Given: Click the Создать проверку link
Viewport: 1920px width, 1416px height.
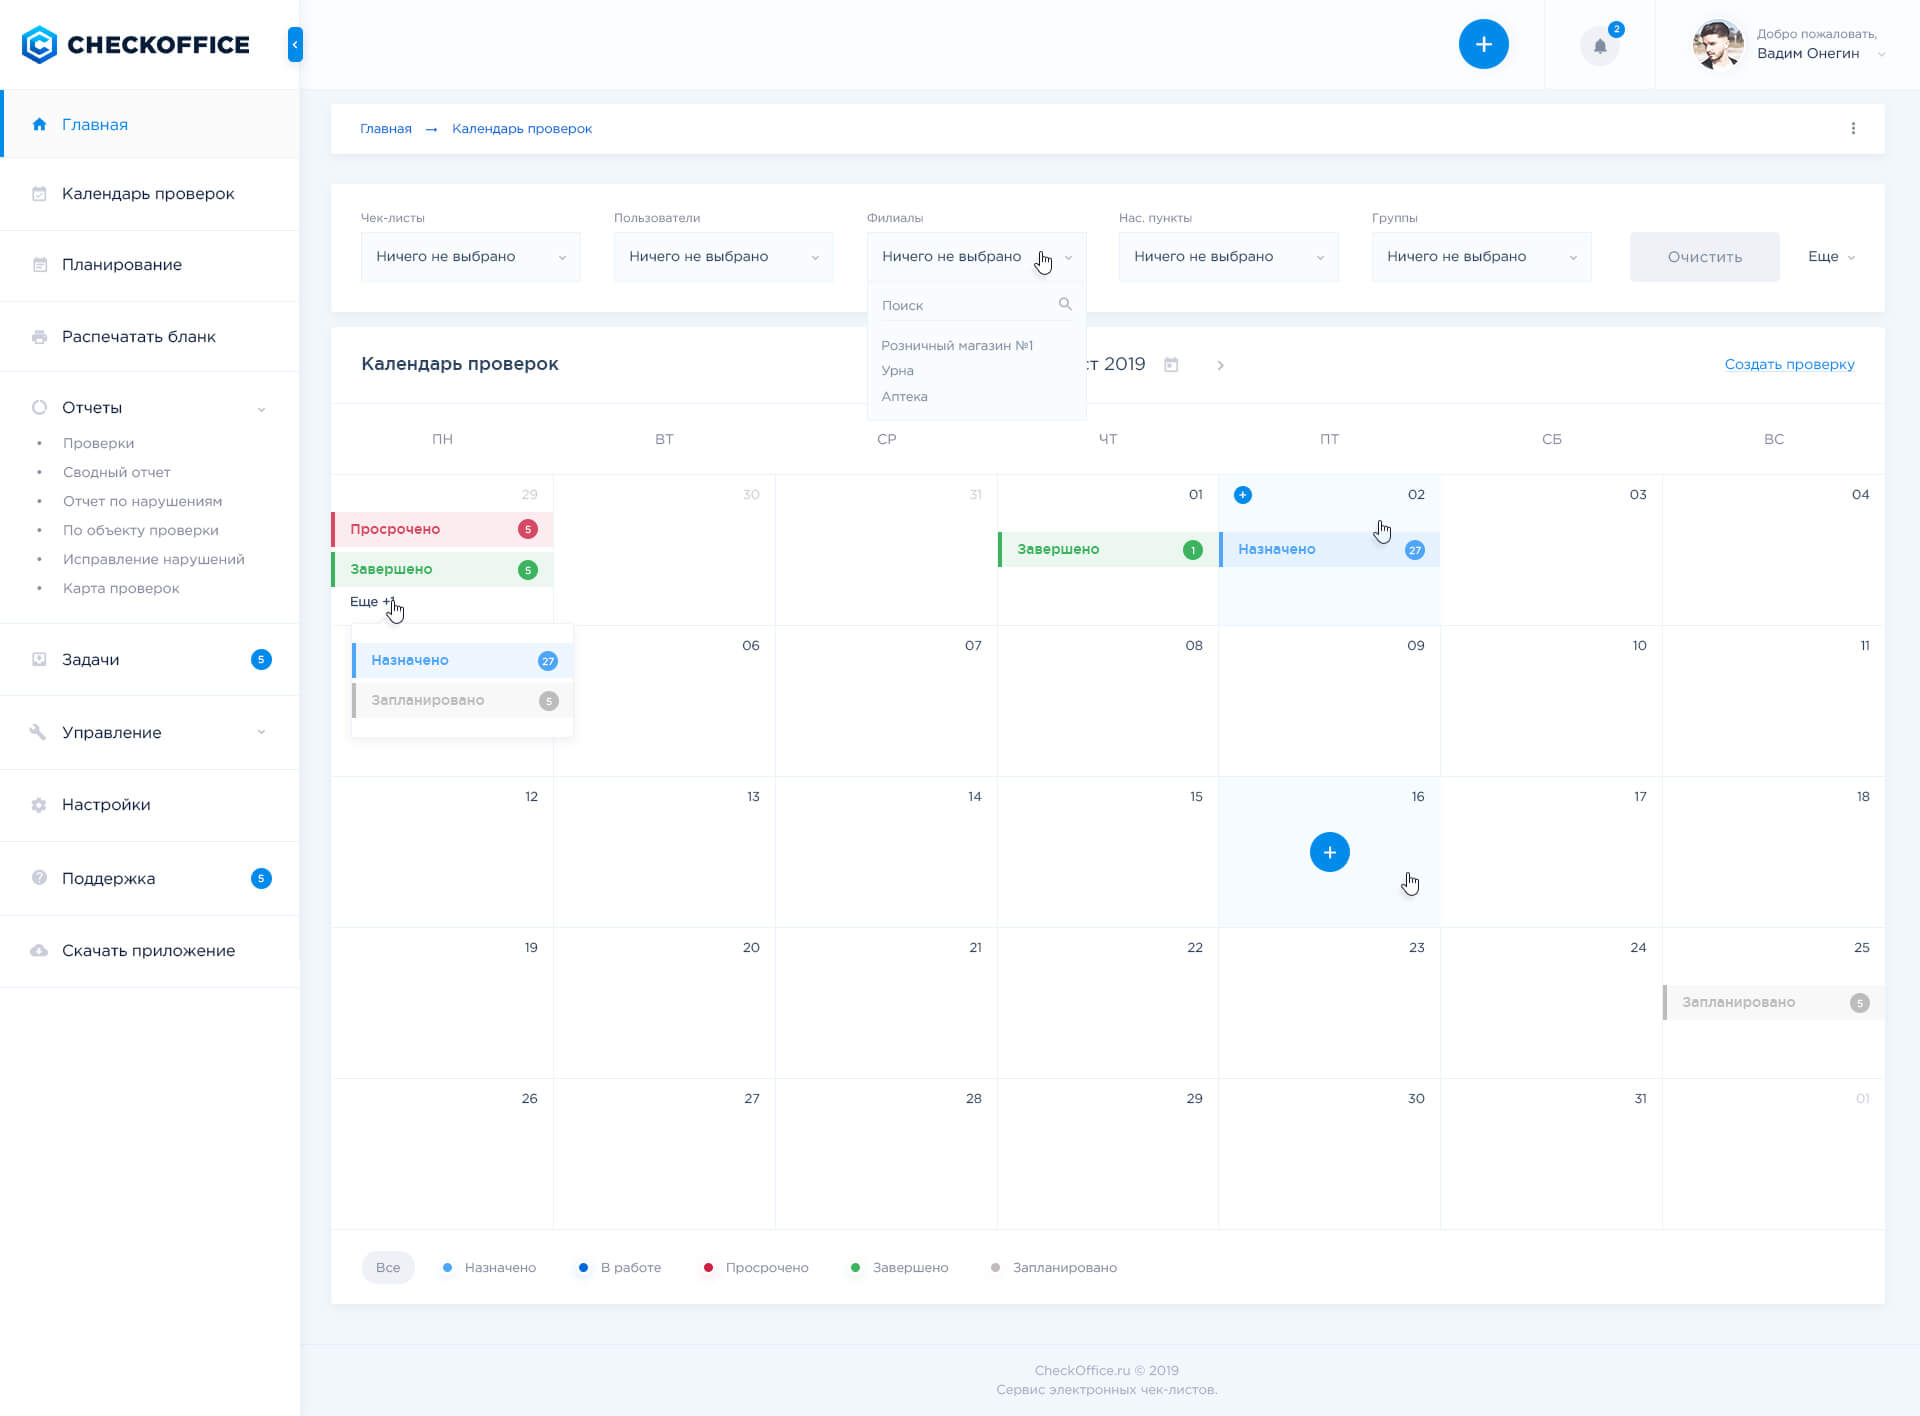Looking at the screenshot, I should 1789,364.
